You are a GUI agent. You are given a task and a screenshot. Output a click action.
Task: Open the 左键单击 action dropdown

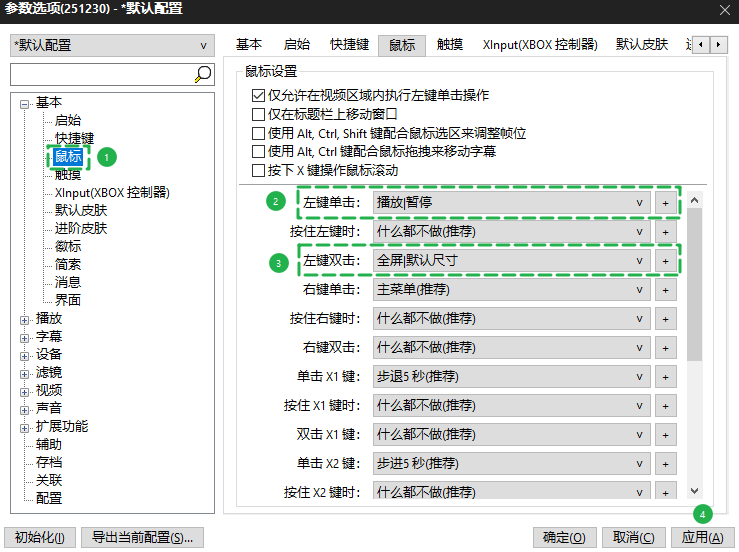(510, 202)
